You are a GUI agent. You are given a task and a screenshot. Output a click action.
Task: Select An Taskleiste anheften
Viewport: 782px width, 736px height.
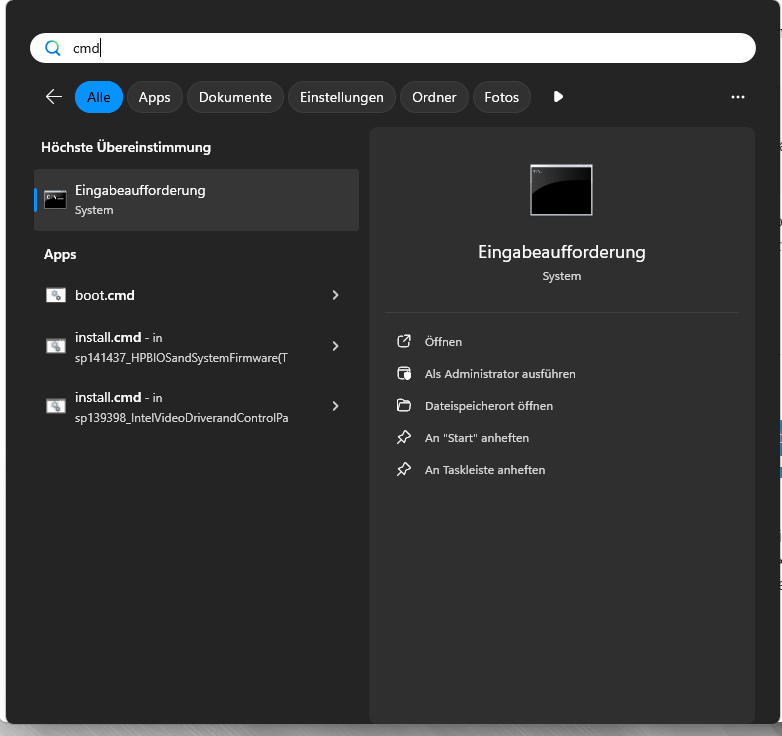pyautogui.click(x=484, y=470)
